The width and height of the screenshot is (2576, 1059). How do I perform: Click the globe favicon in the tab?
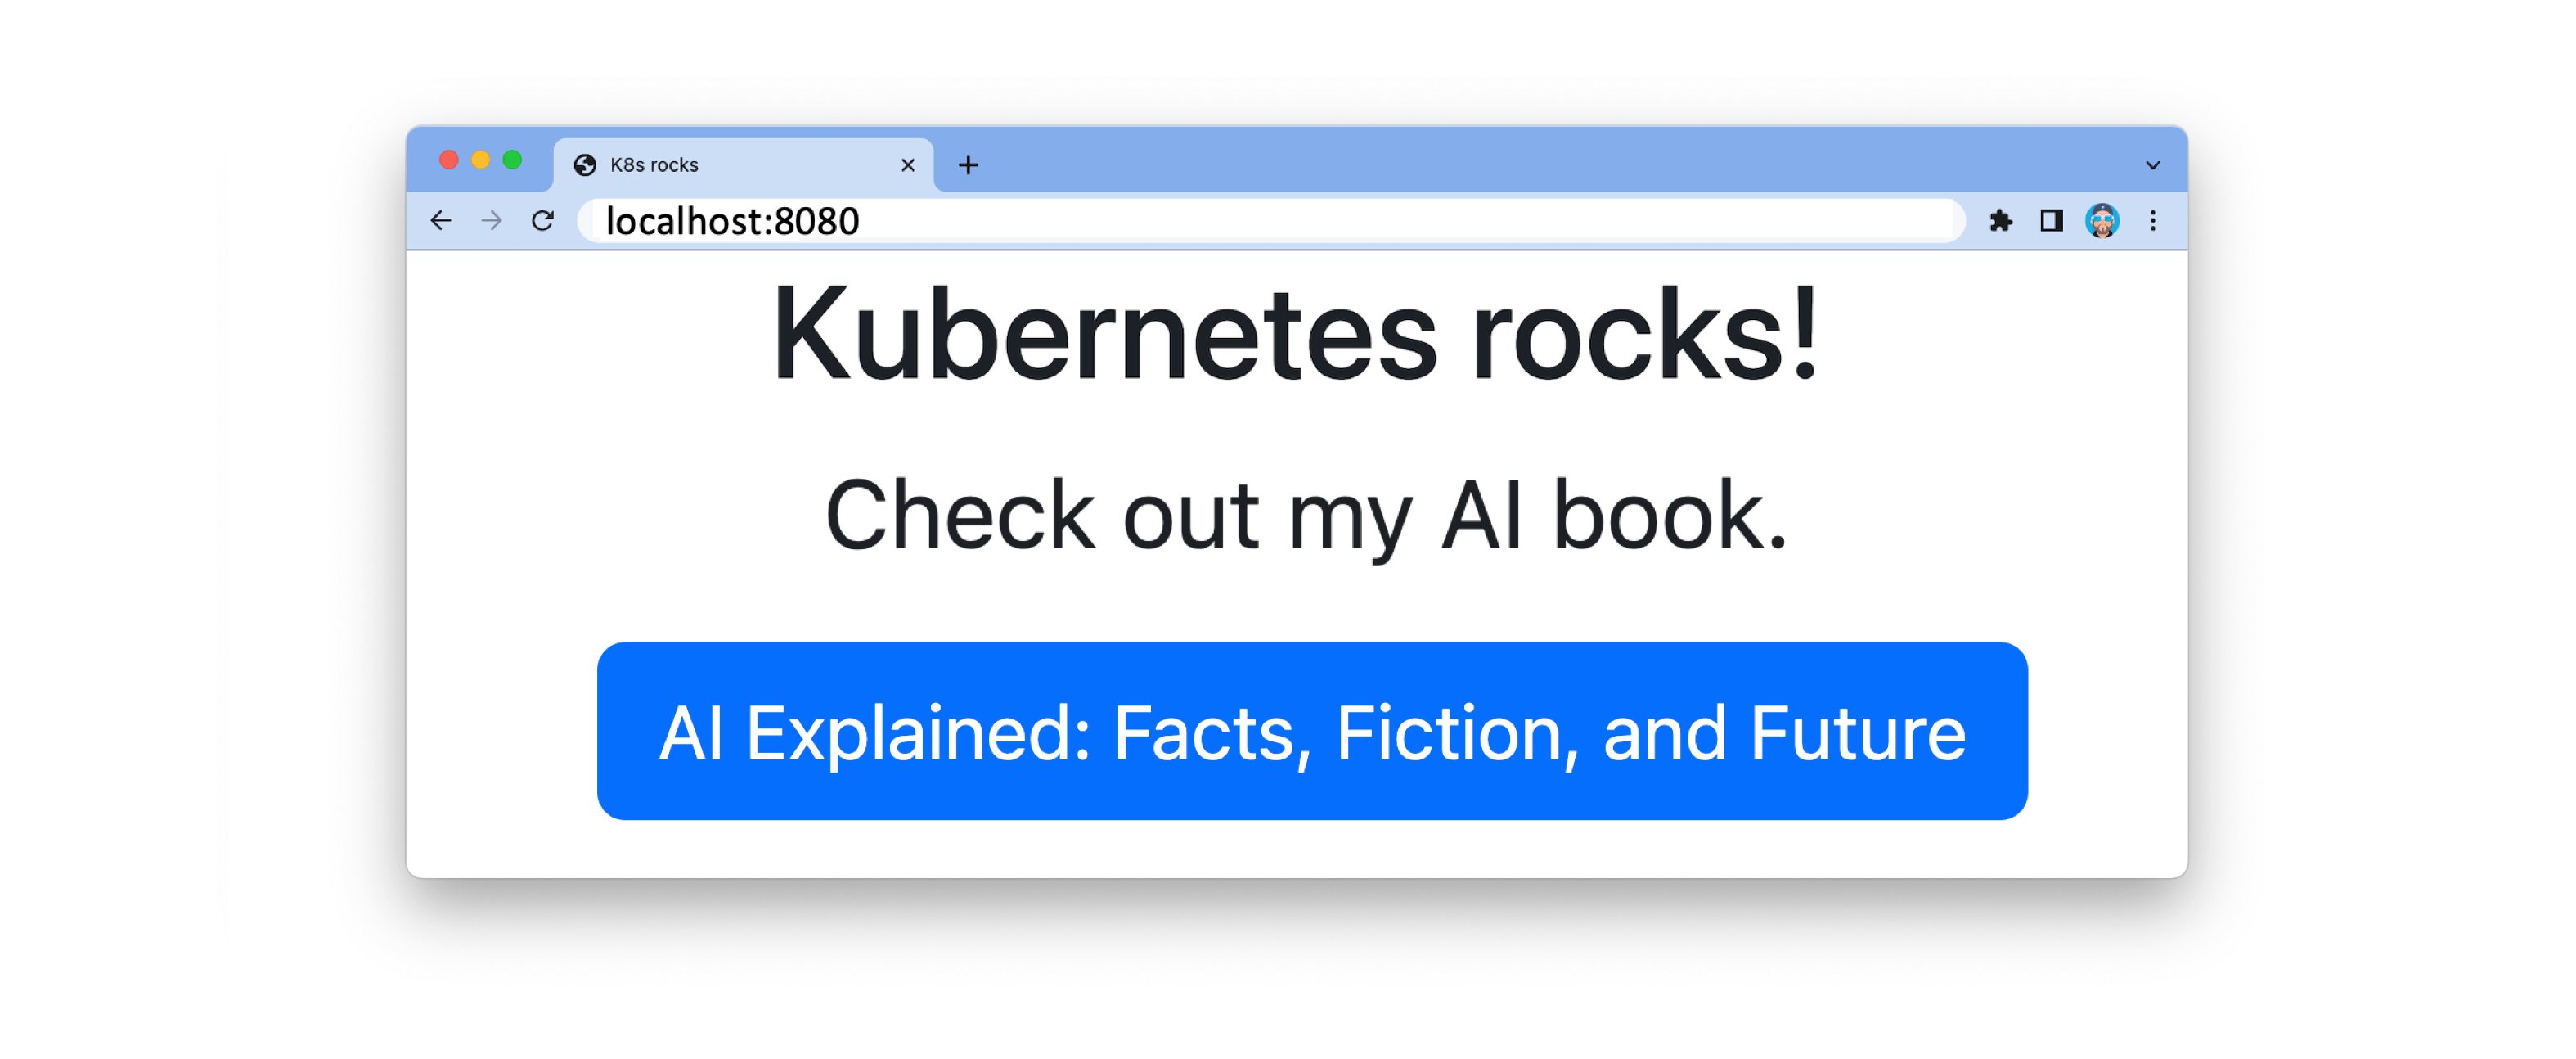pyautogui.click(x=585, y=165)
